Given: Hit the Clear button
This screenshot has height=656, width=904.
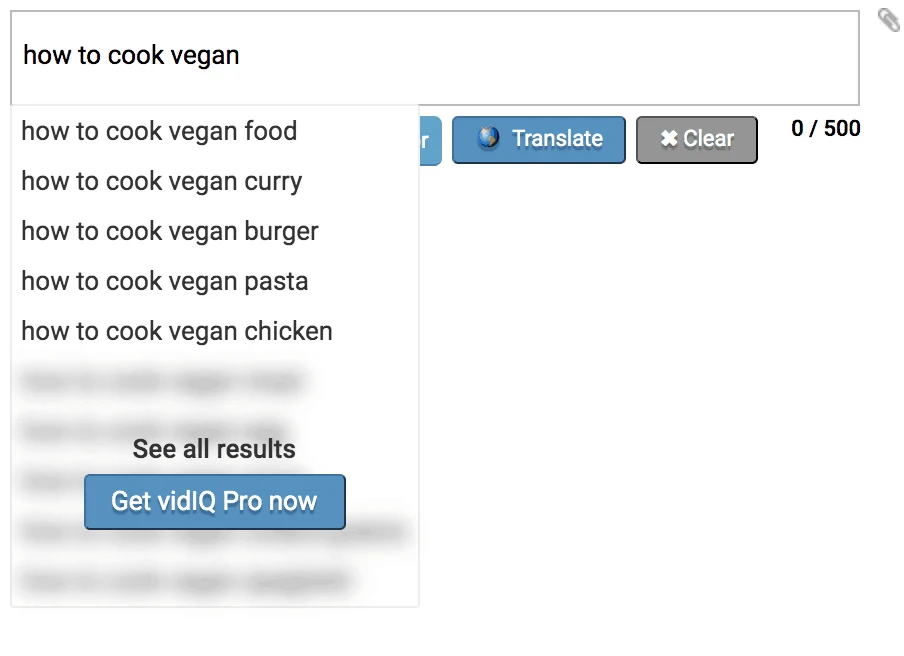Looking at the screenshot, I should 697,139.
